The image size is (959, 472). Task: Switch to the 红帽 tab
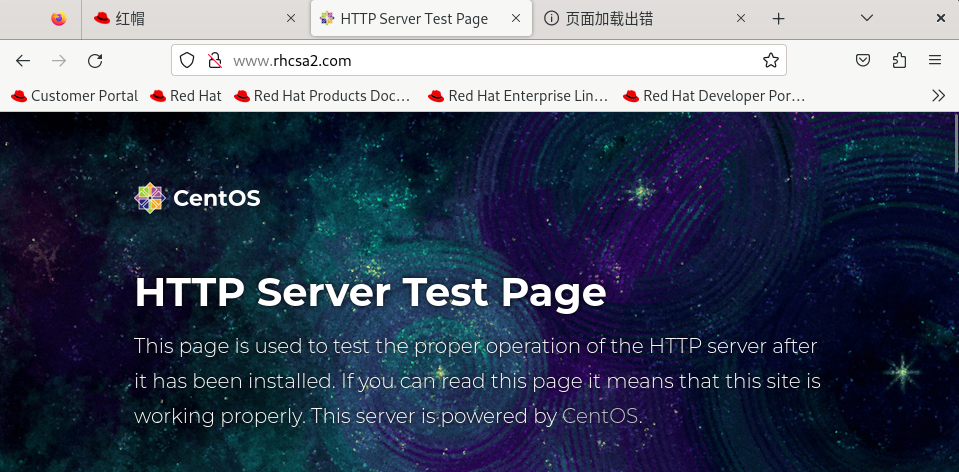196,19
